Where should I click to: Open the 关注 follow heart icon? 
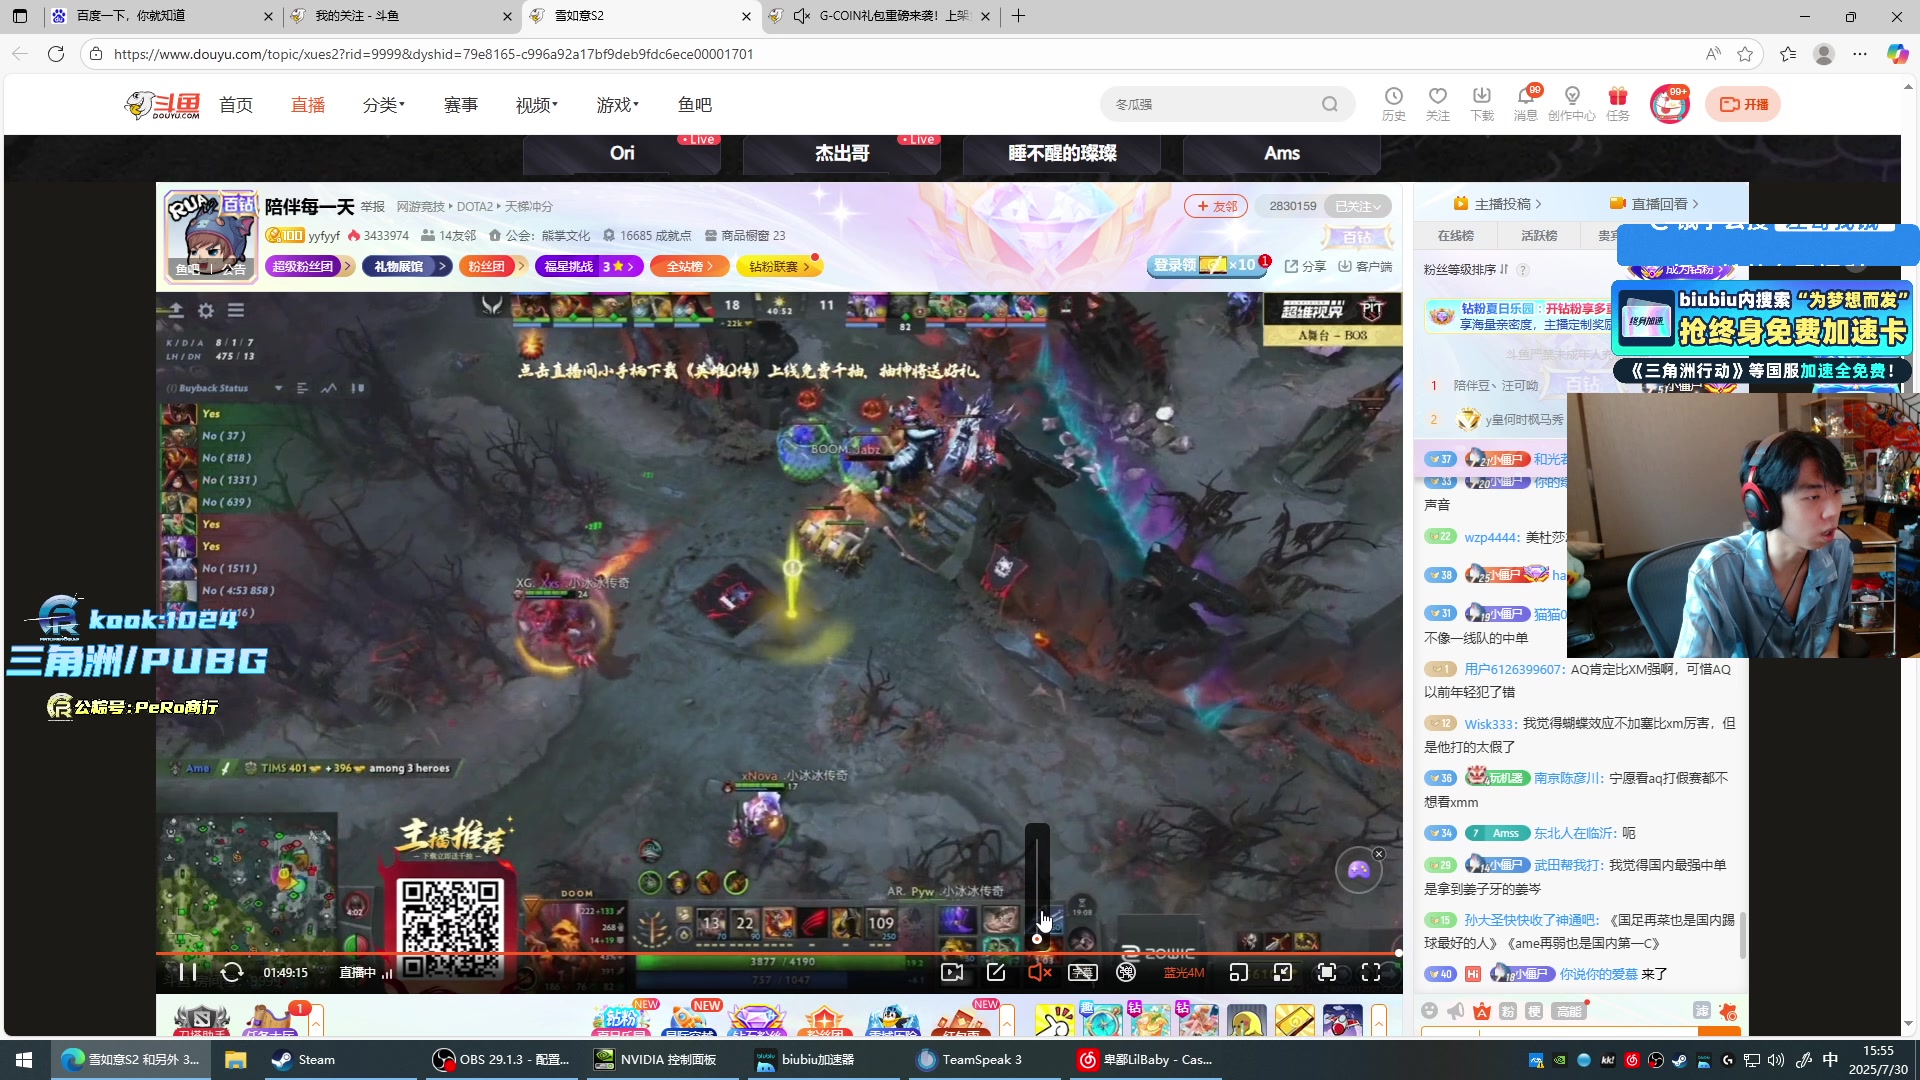click(x=1438, y=103)
